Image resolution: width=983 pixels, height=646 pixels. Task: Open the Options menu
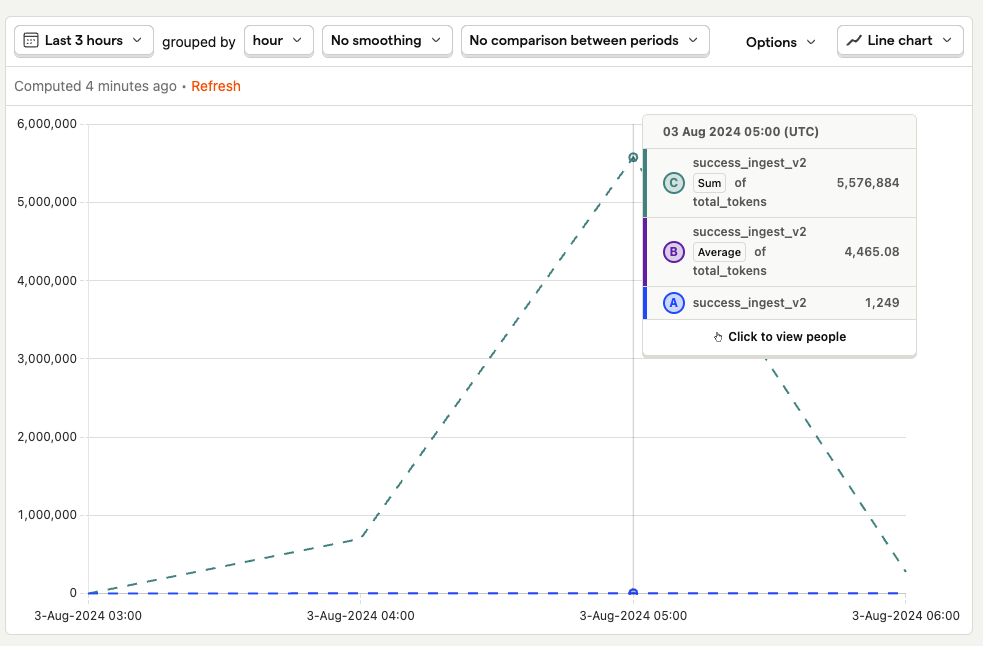click(781, 42)
